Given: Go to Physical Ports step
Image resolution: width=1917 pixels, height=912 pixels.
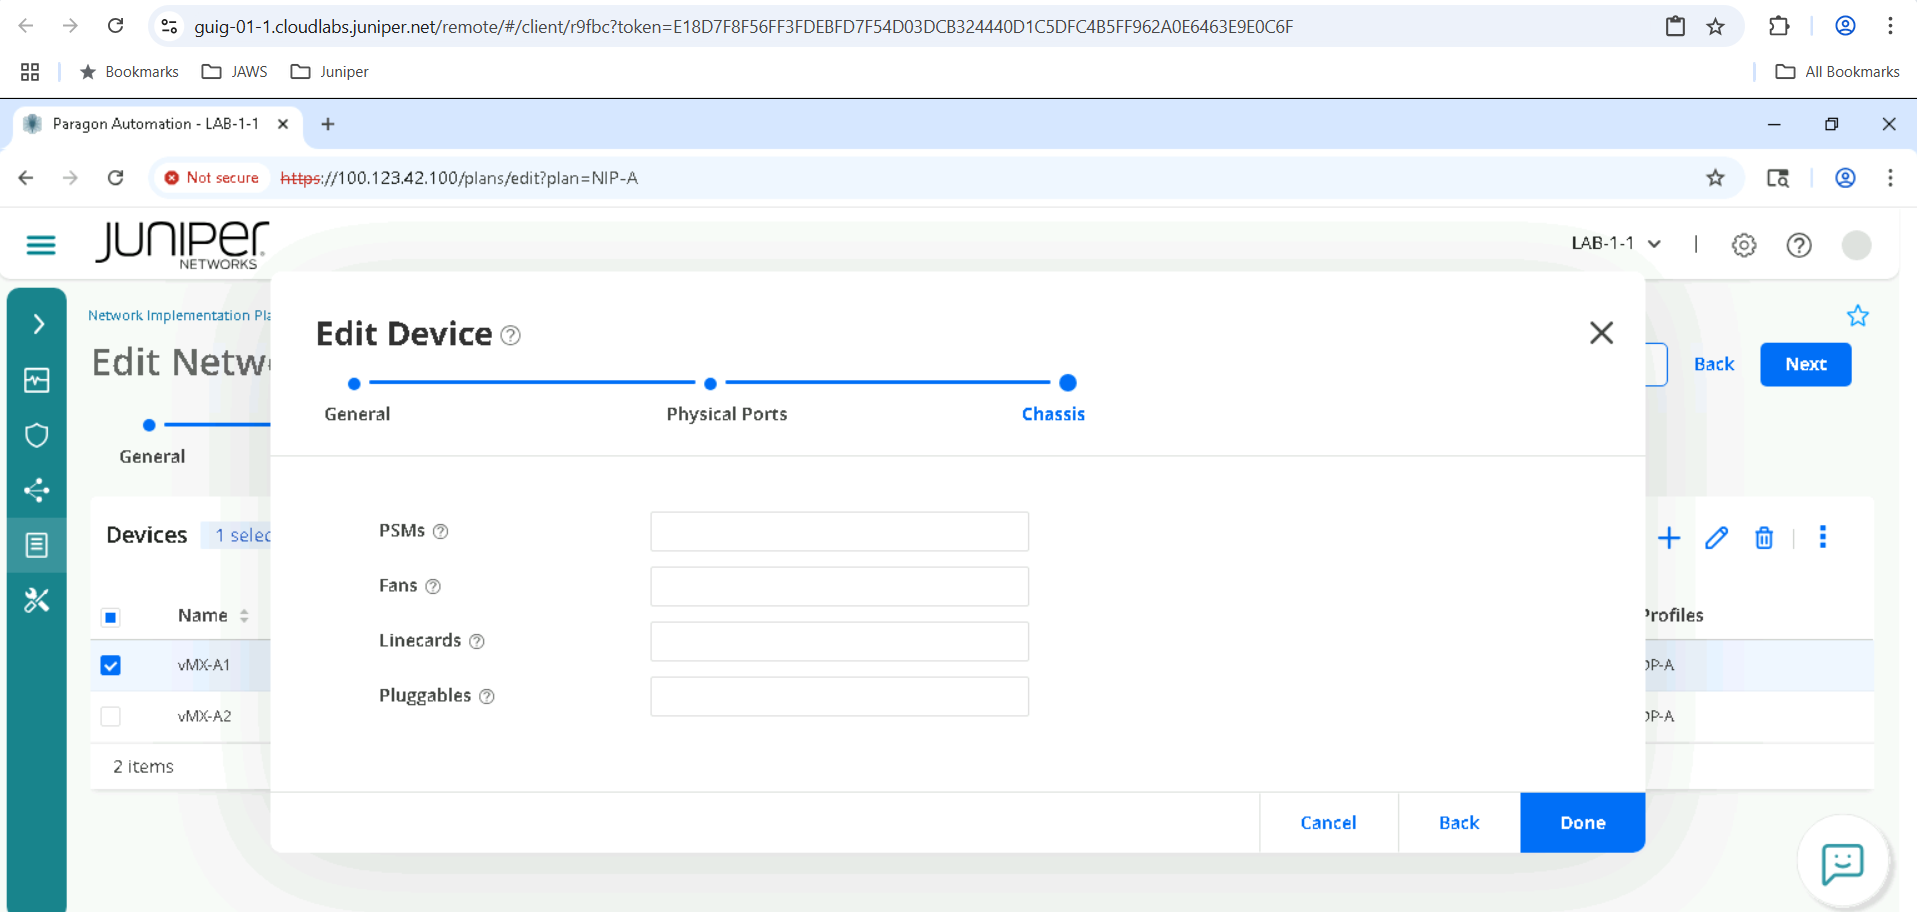Looking at the screenshot, I should 710,384.
